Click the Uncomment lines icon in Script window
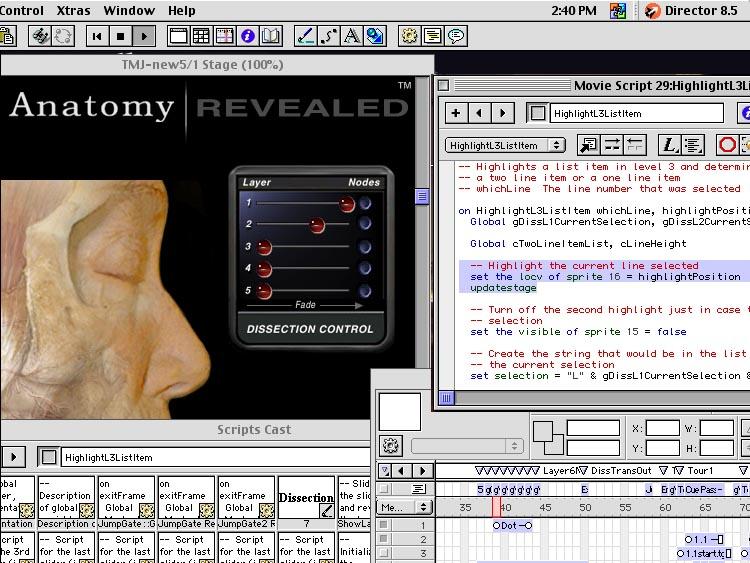Viewport: 750px width, 563px height. click(x=635, y=145)
